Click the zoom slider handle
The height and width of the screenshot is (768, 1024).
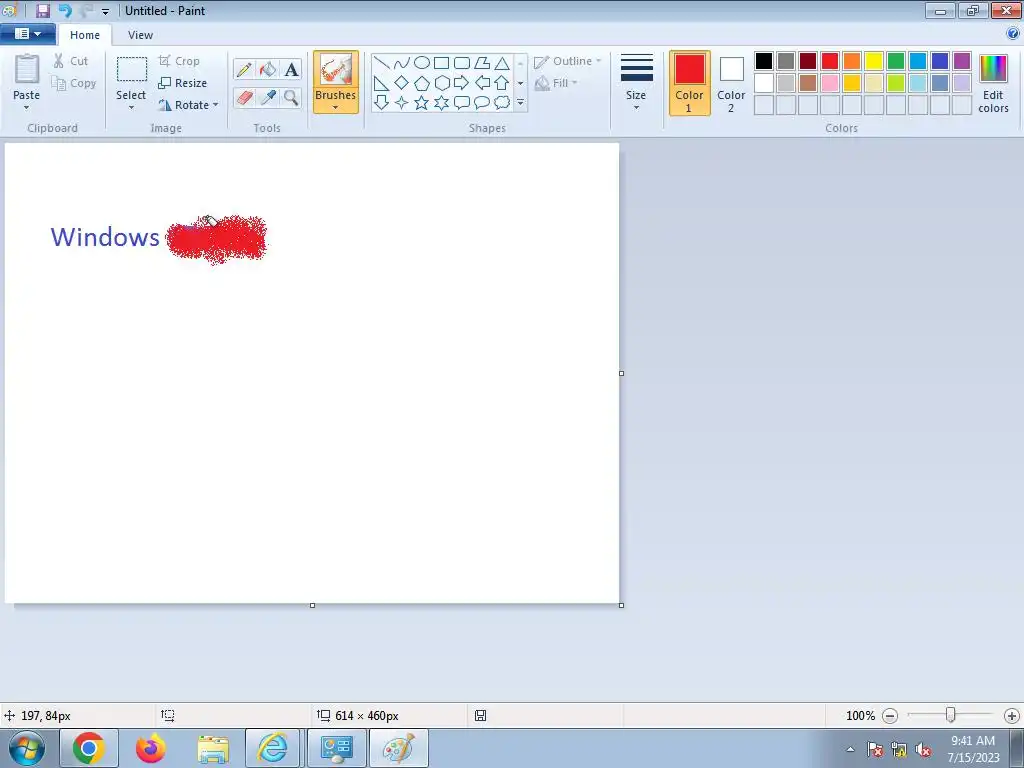point(951,715)
